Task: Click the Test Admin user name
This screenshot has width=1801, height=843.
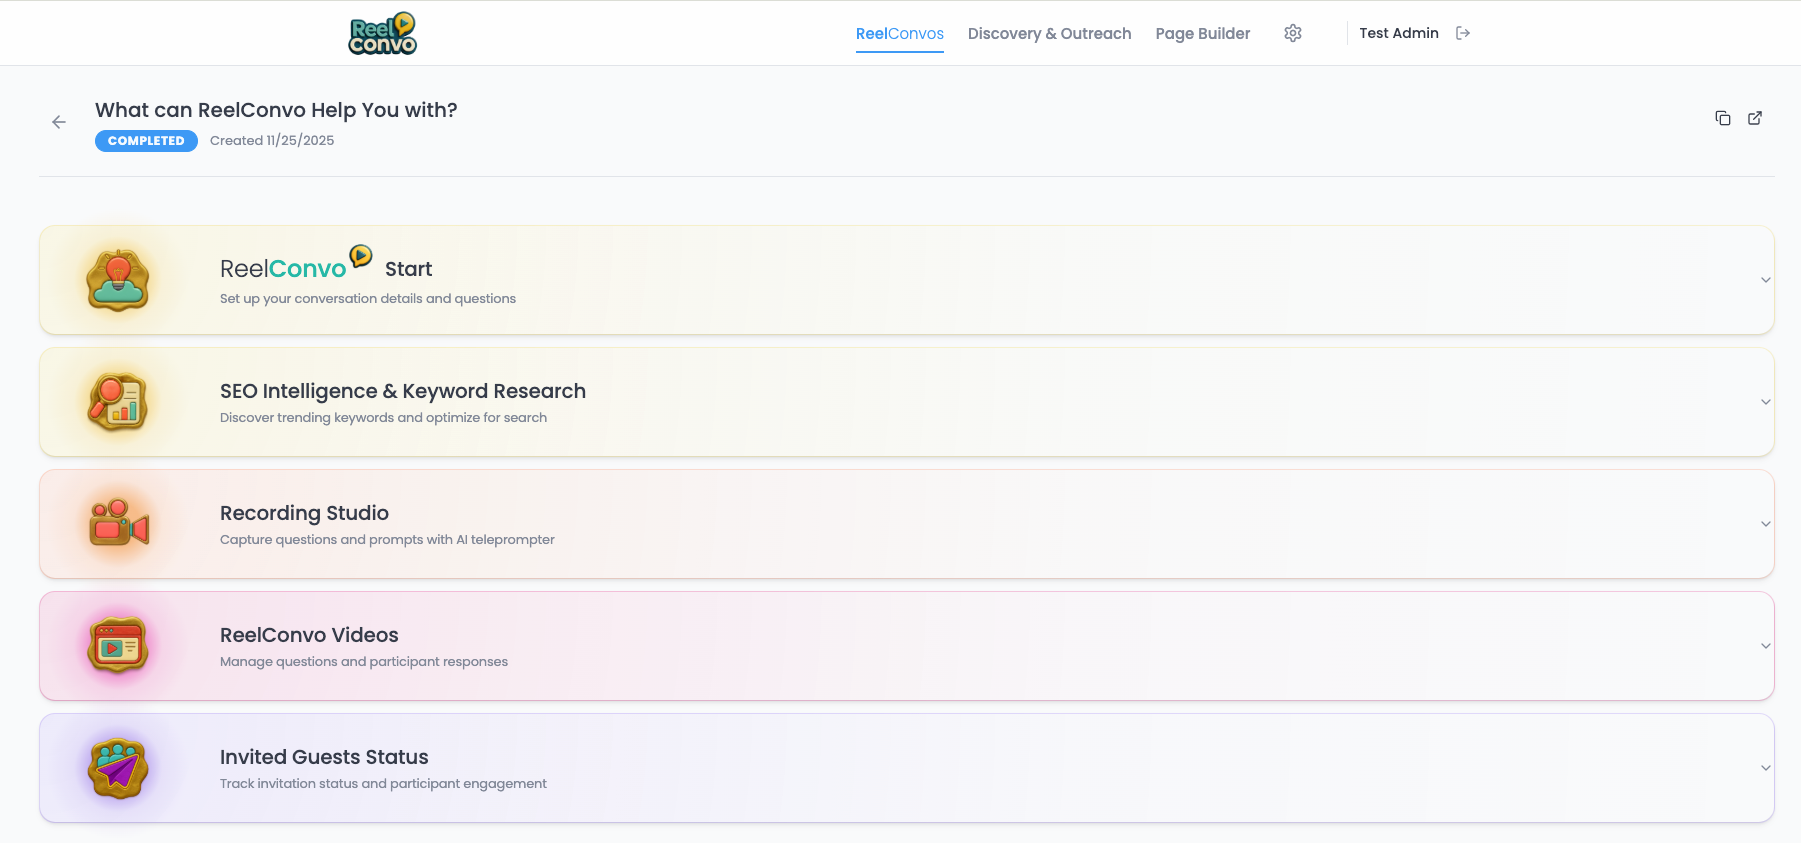Action: [1398, 33]
